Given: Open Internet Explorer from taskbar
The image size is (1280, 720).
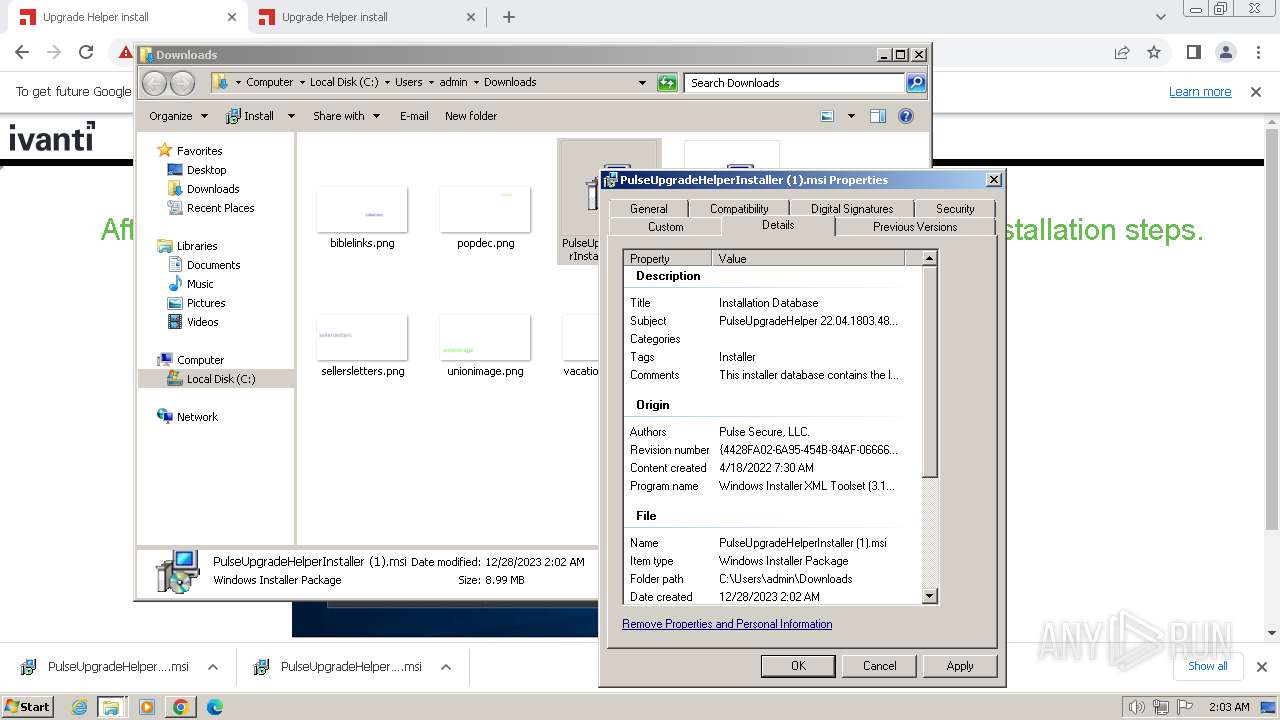Looking at the screenshot, I should click(79, 707).
